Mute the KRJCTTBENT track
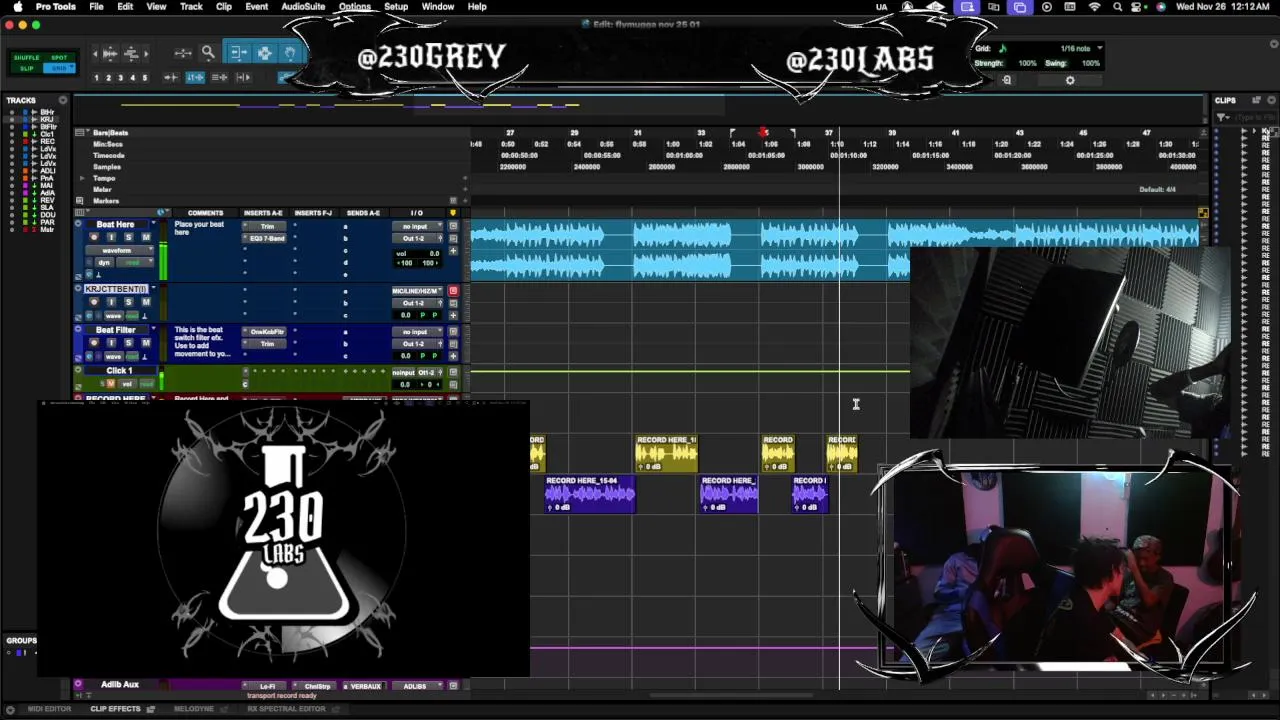 pos(145,302)
